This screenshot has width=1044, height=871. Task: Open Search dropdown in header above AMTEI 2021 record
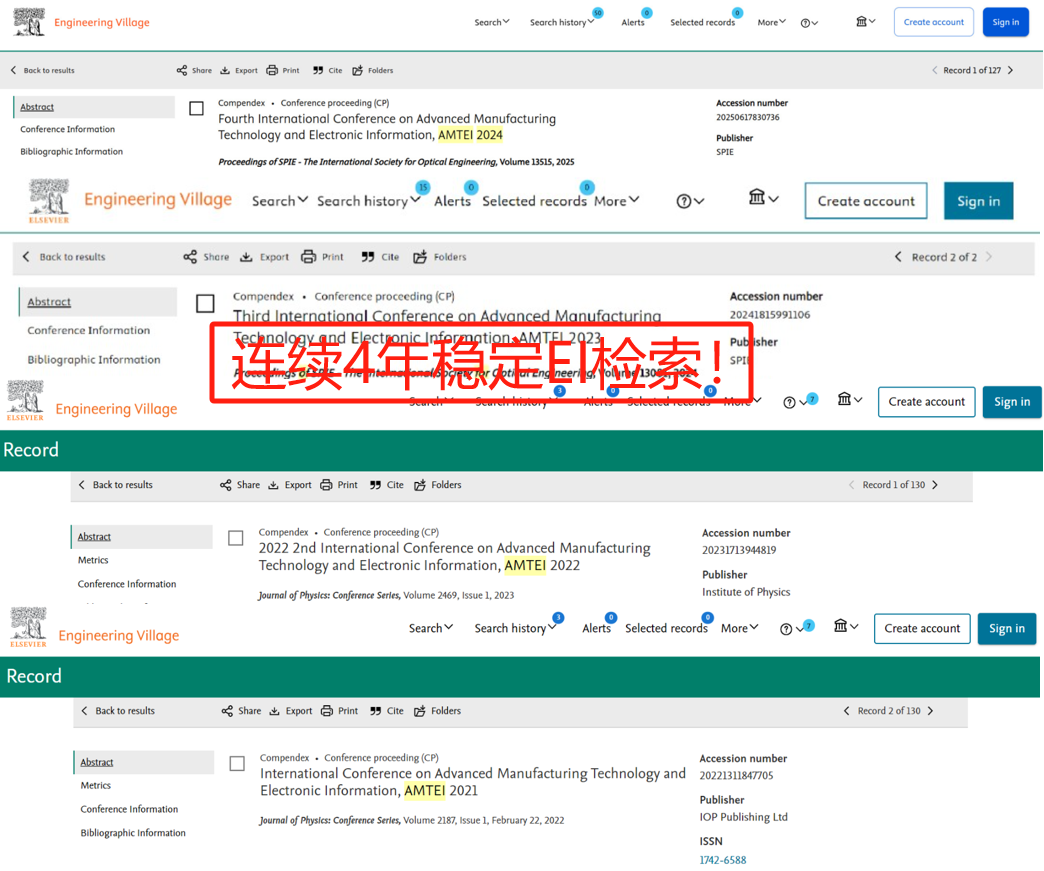click(x=431, y=628)
